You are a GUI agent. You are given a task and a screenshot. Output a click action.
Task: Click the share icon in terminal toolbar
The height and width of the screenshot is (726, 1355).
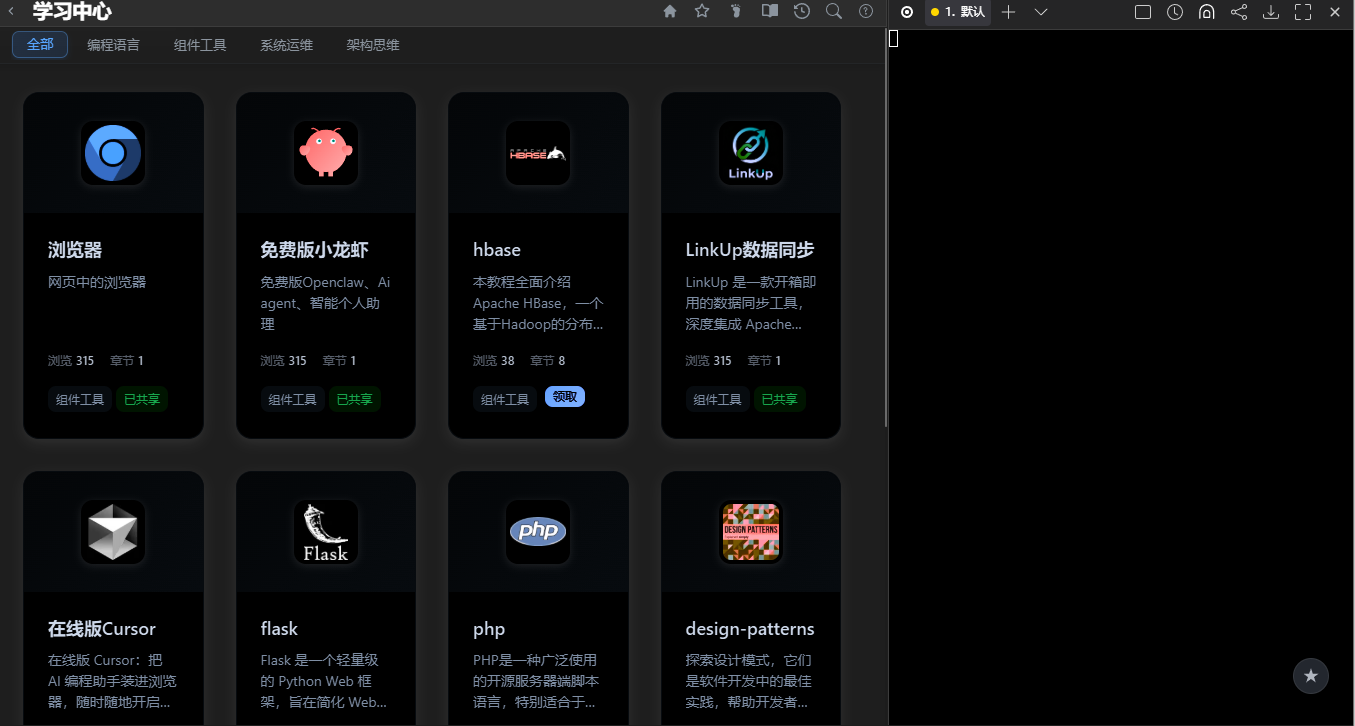coord(1239,12)
